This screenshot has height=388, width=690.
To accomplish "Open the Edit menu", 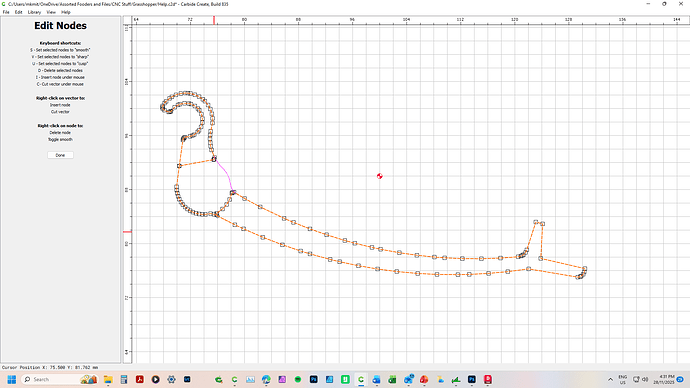I will pos(18,12).
